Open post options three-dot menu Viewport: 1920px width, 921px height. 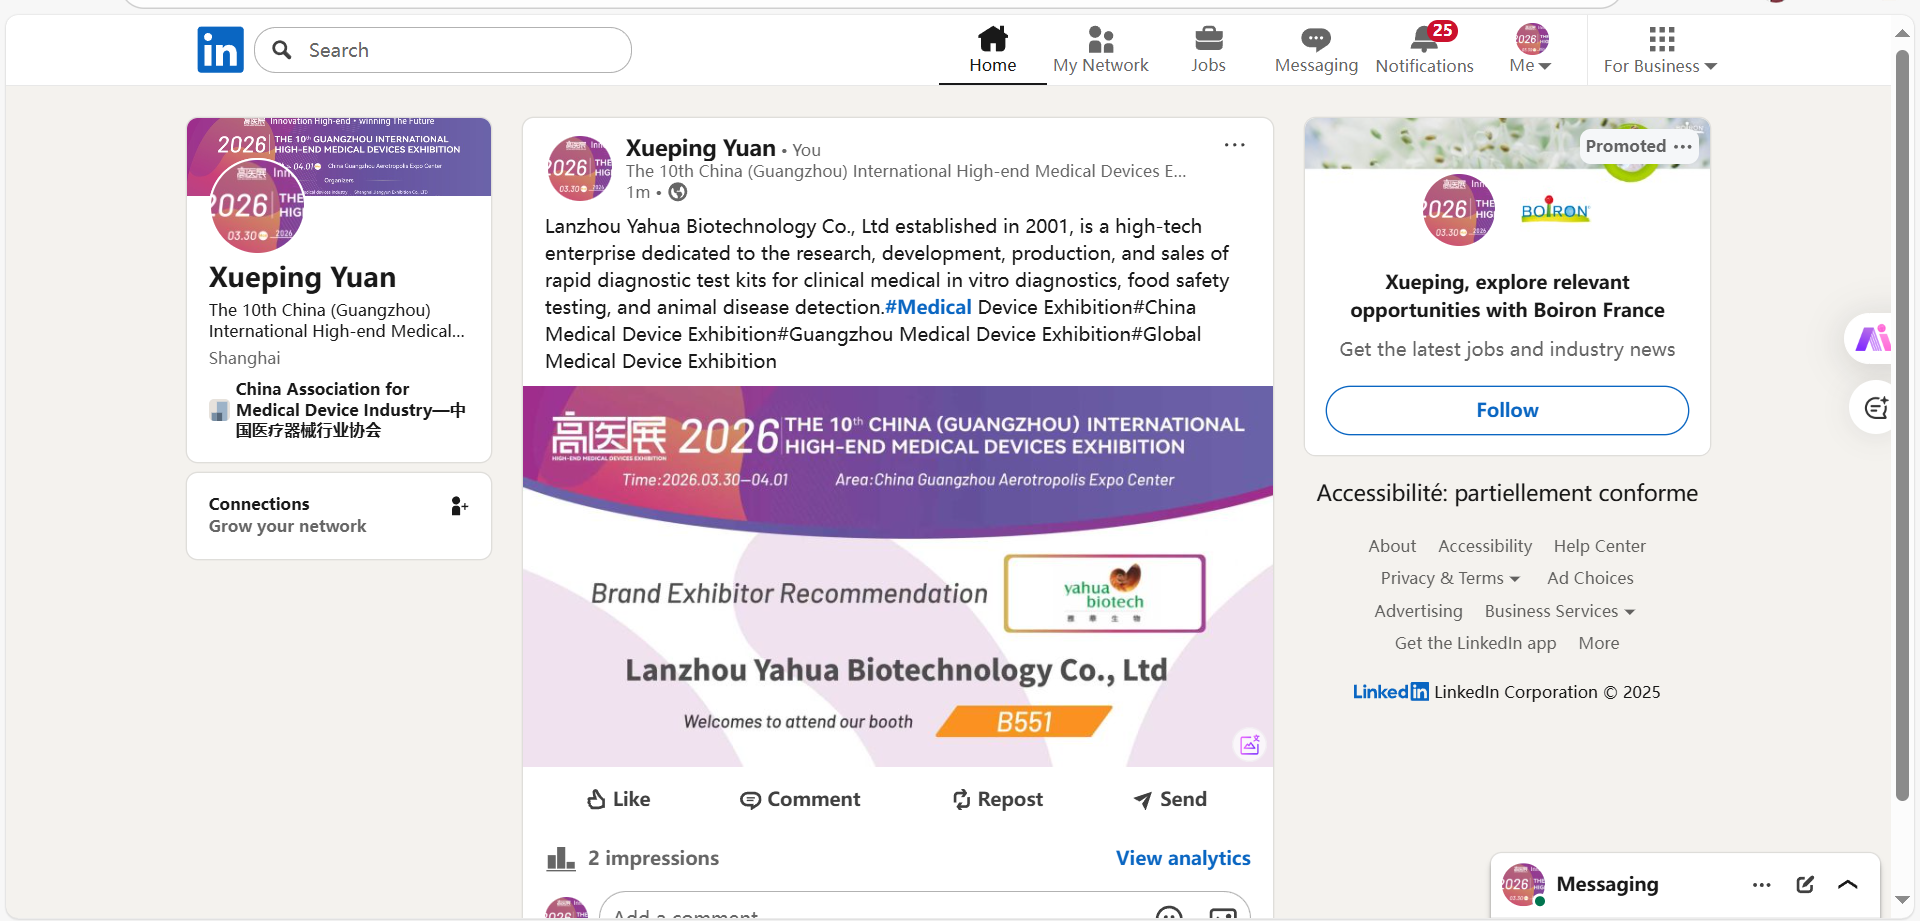coord(1234,145)
